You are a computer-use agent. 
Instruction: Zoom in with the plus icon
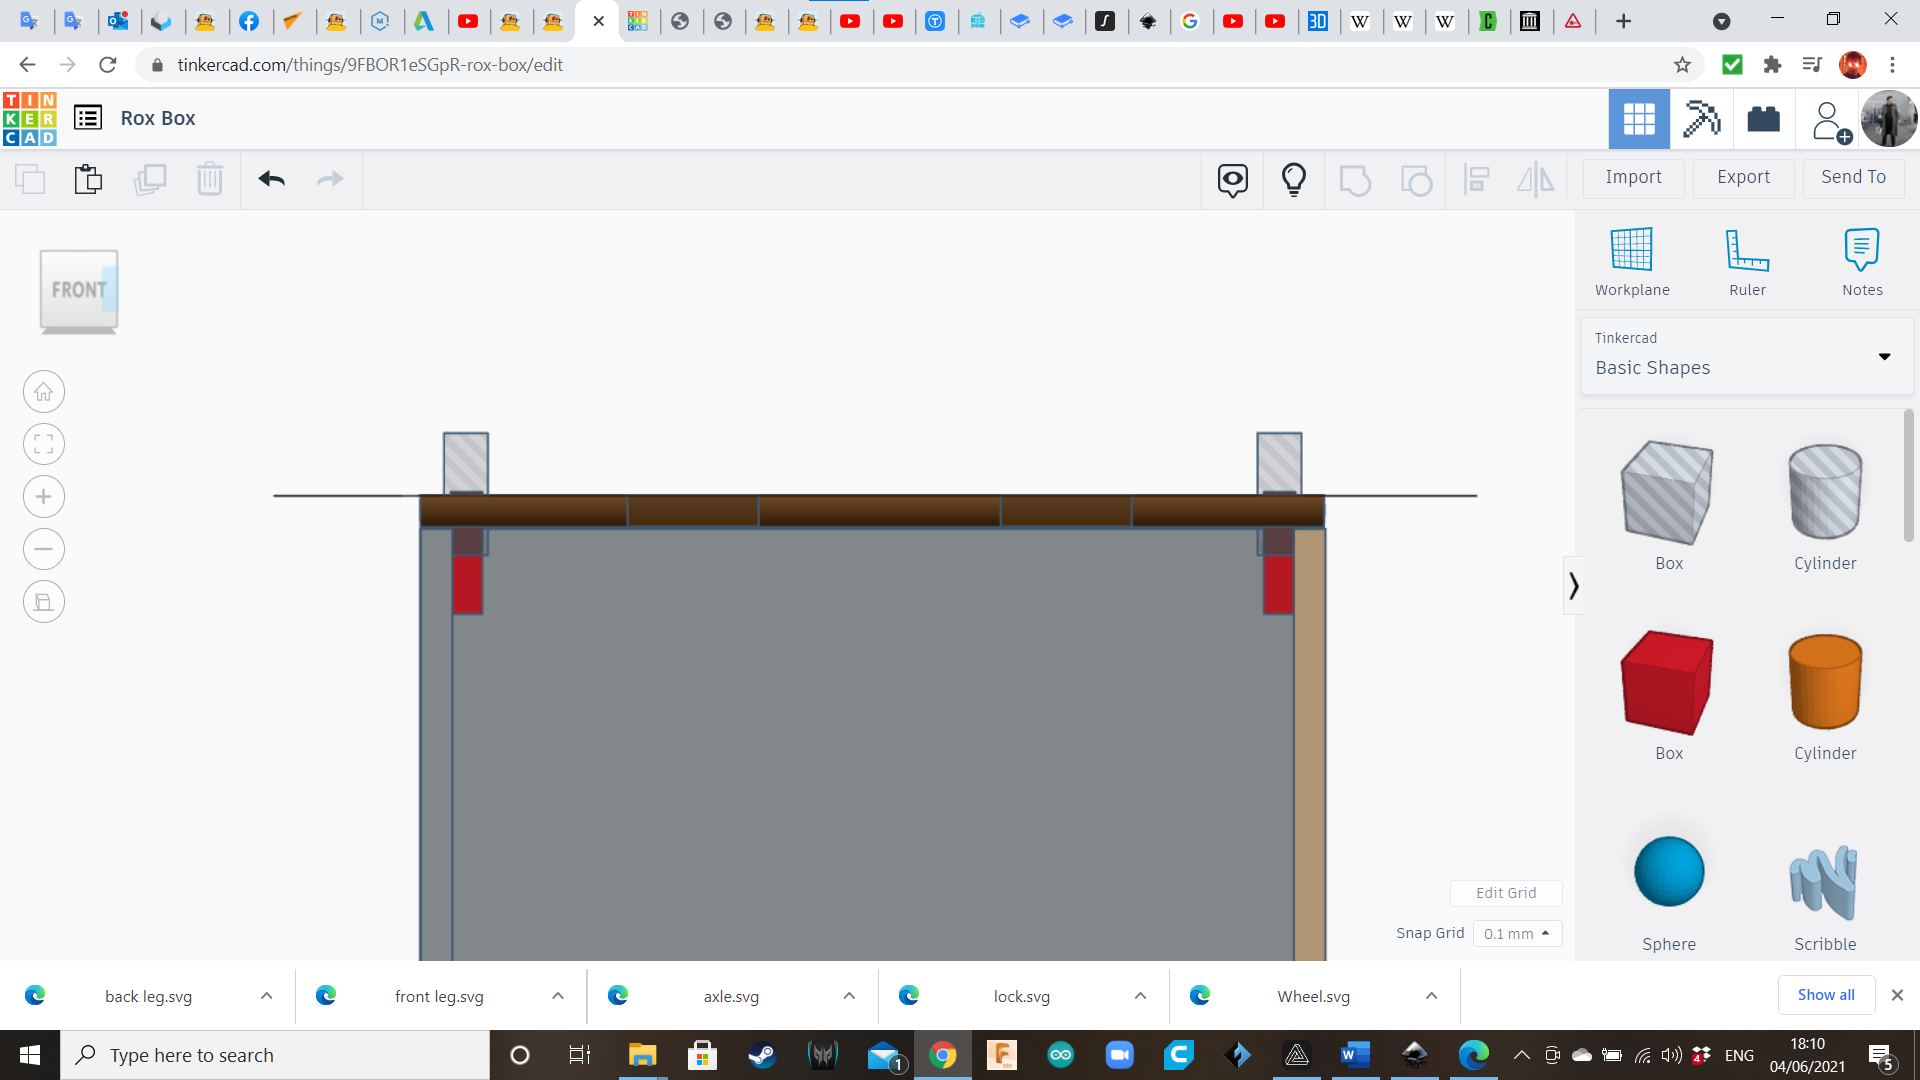coord(44,497)
